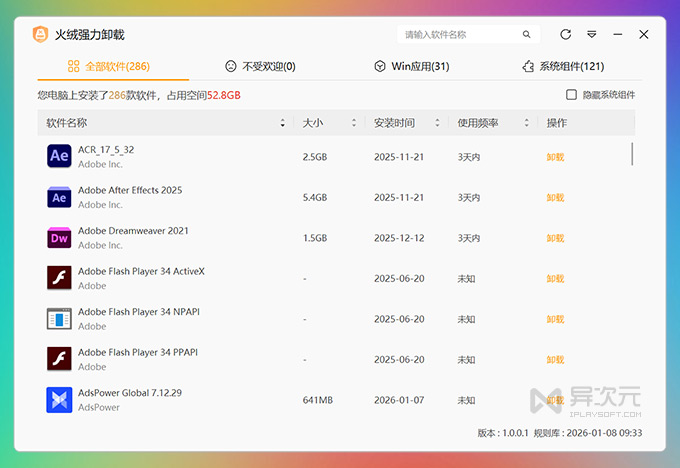Toggle the 隐藏系统组件 checkbox
This screenshot has width=680, height=468.
[x=572, y=95]
